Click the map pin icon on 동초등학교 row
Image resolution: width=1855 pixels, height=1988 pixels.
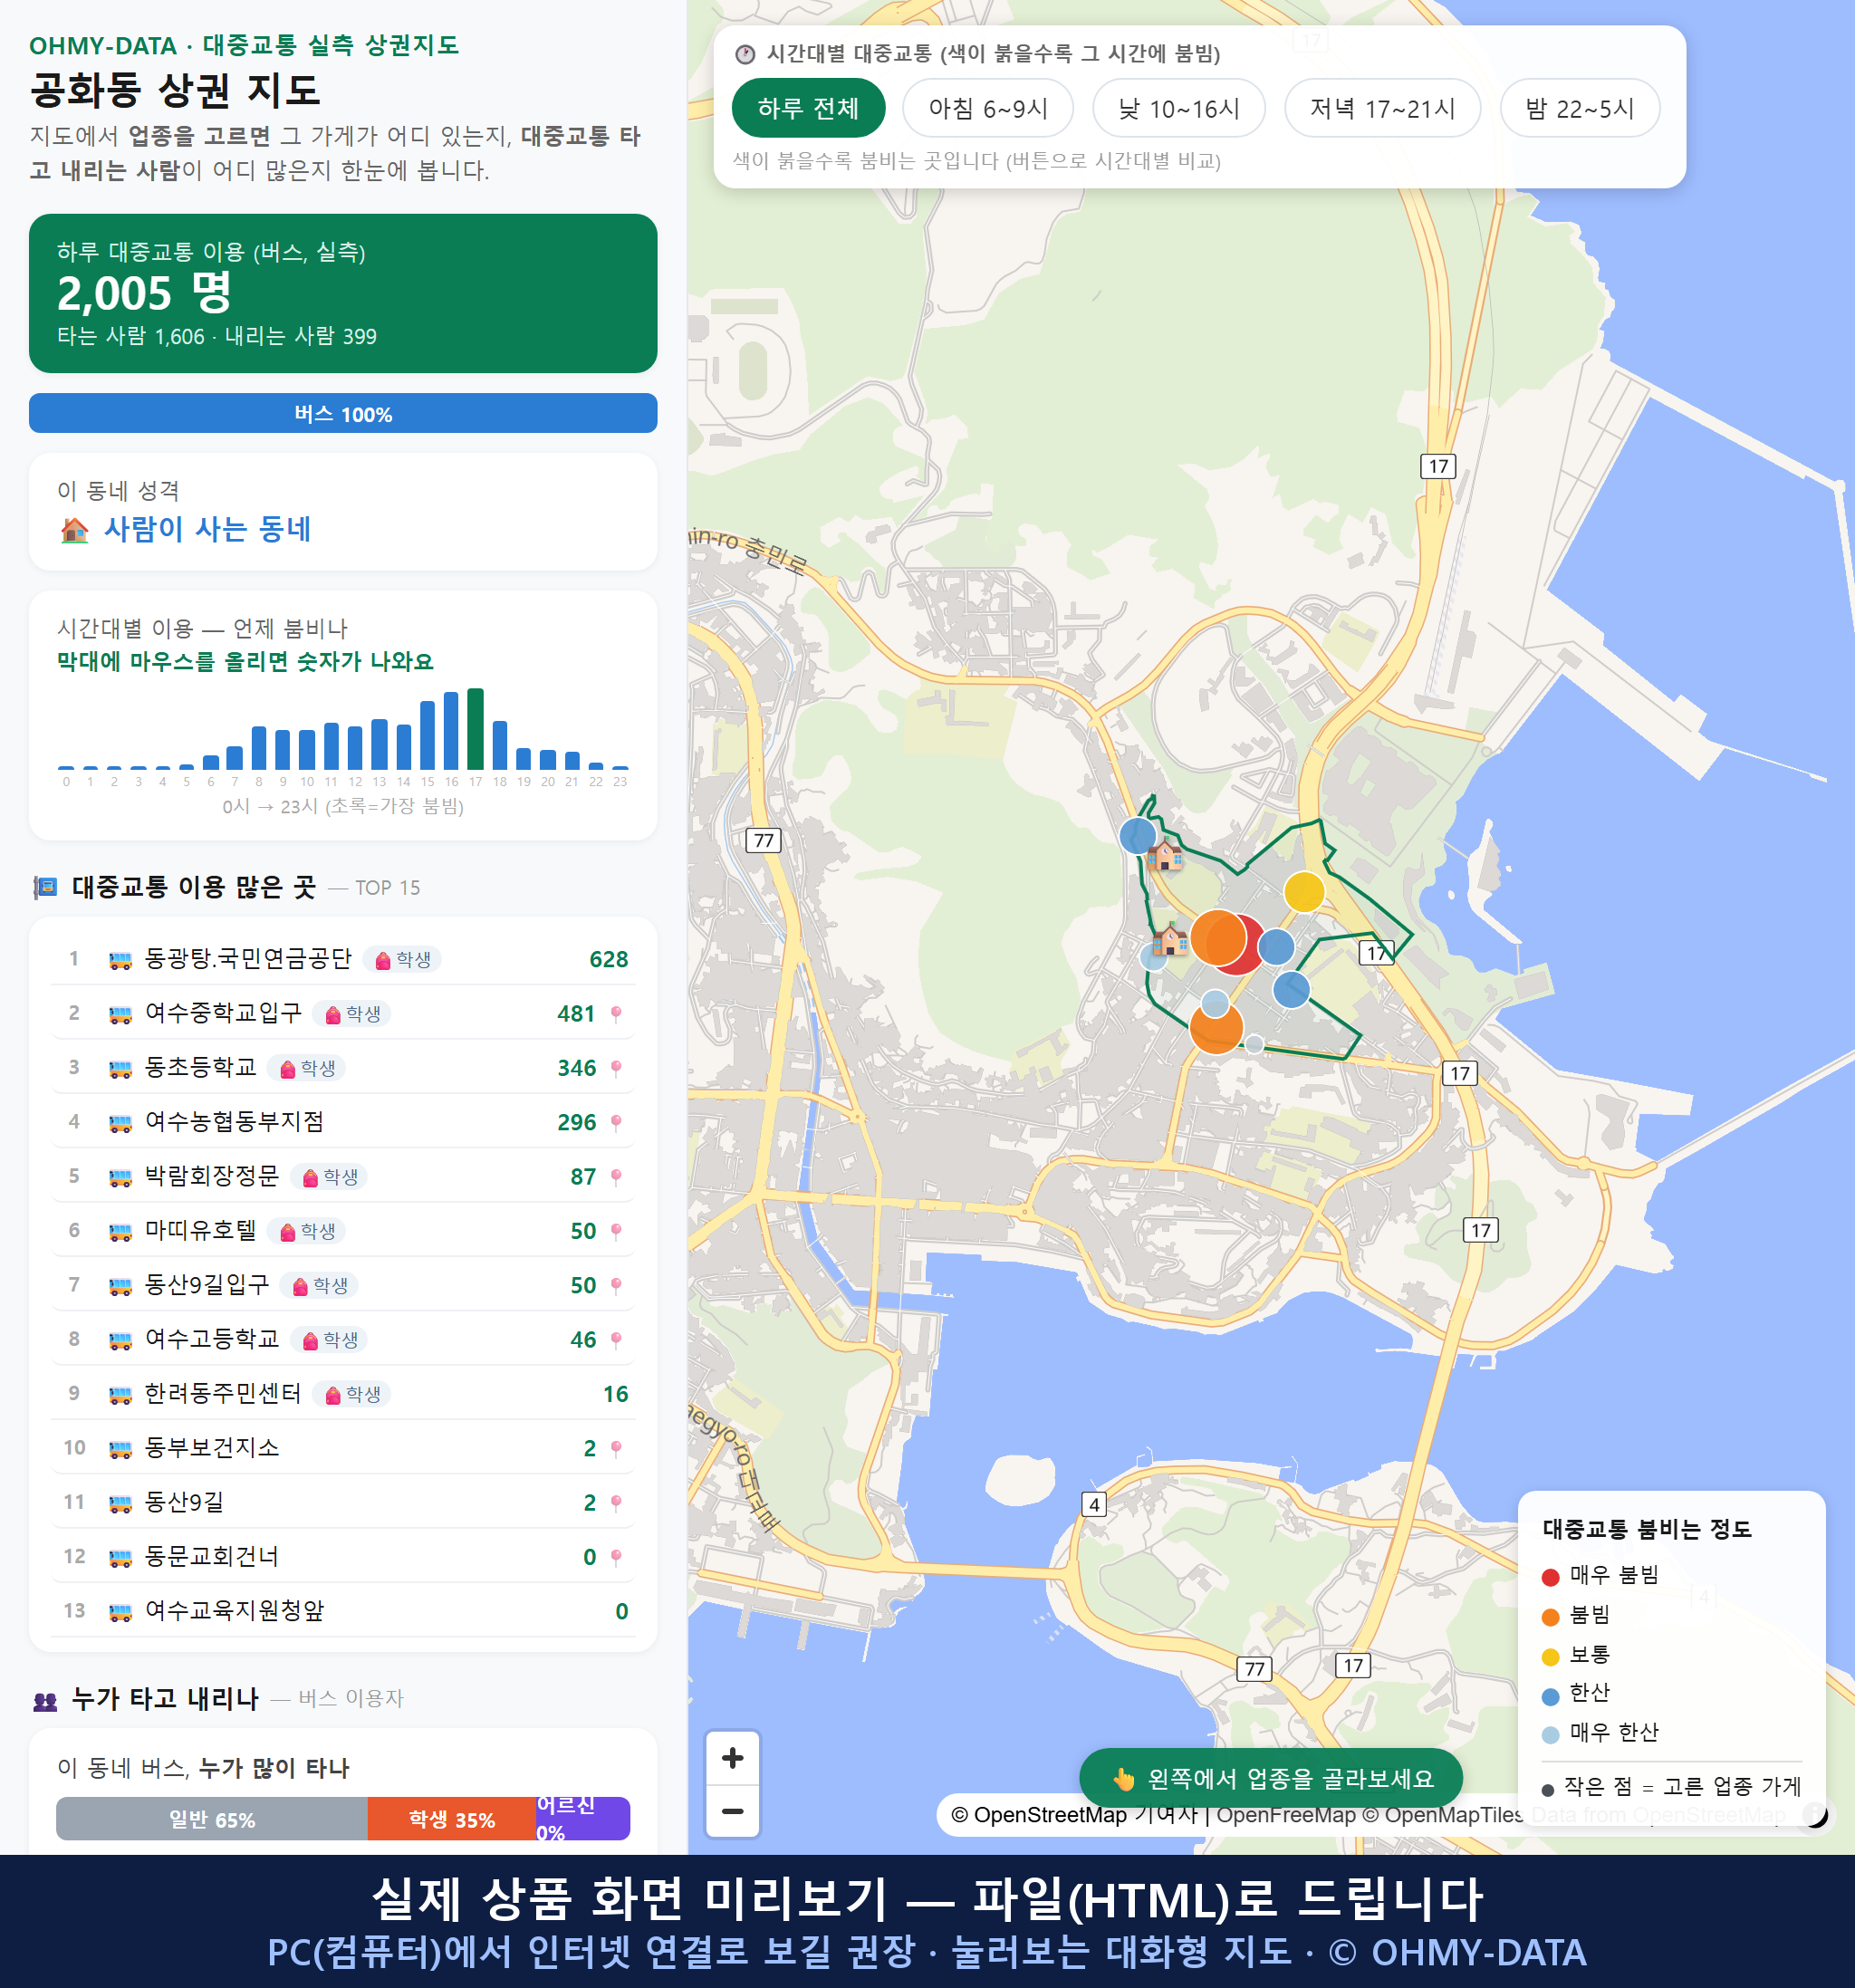pos(616,1068)
